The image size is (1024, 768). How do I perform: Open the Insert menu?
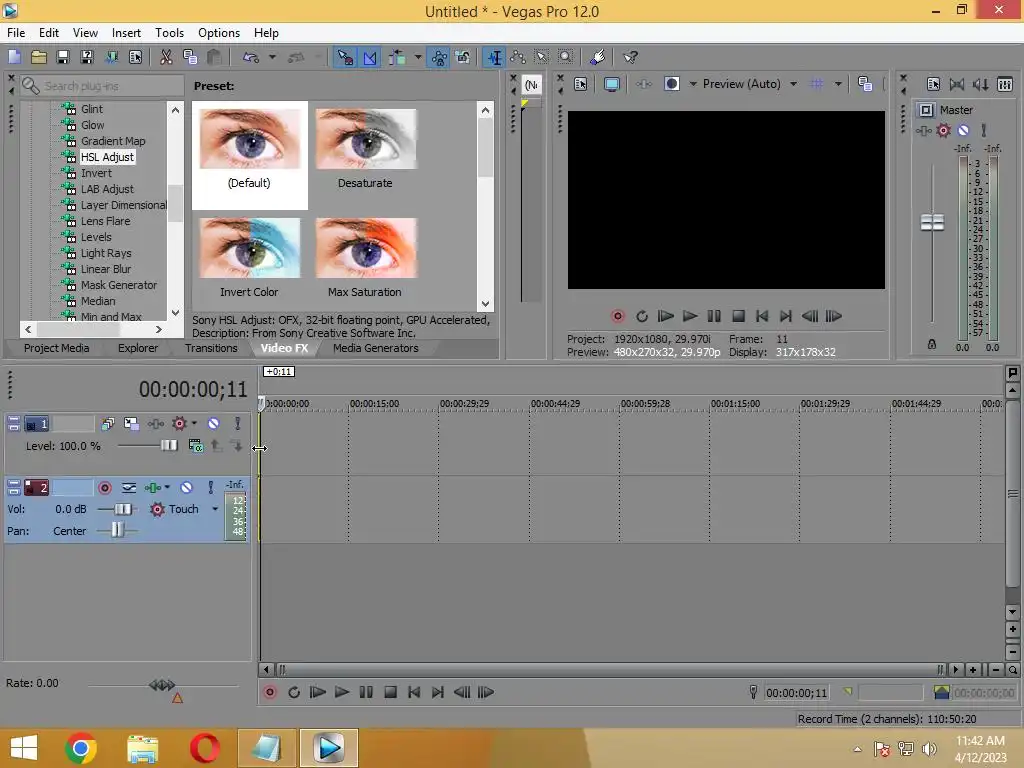tap(126, 33)
